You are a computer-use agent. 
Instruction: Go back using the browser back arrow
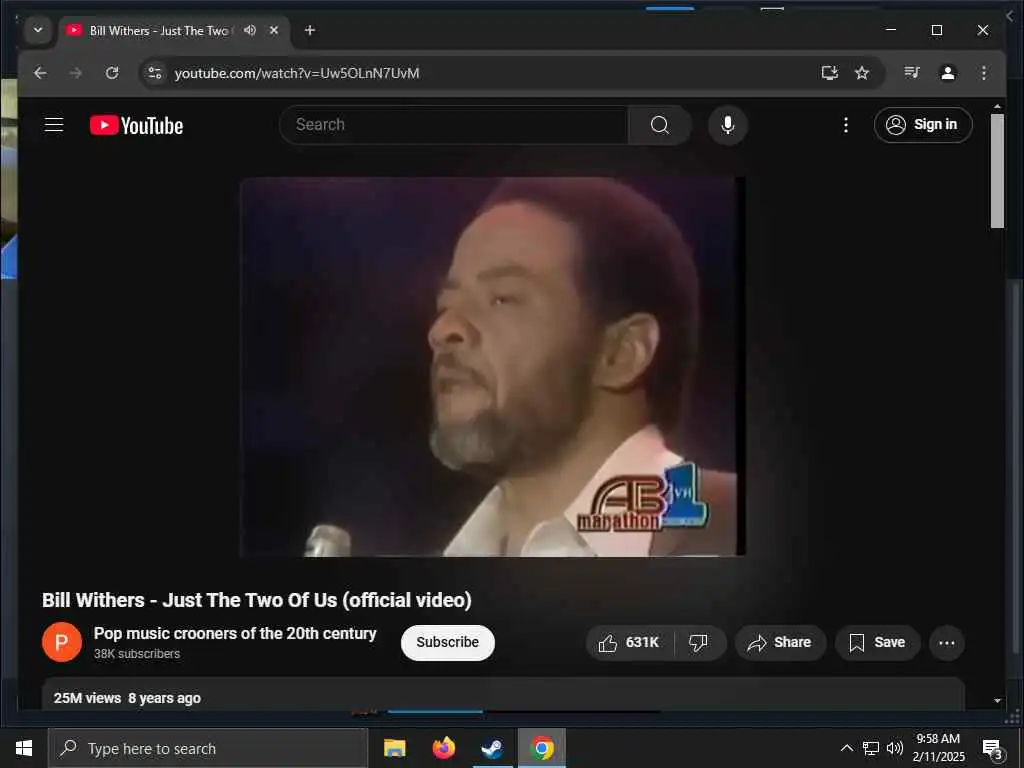coord(40,73)
